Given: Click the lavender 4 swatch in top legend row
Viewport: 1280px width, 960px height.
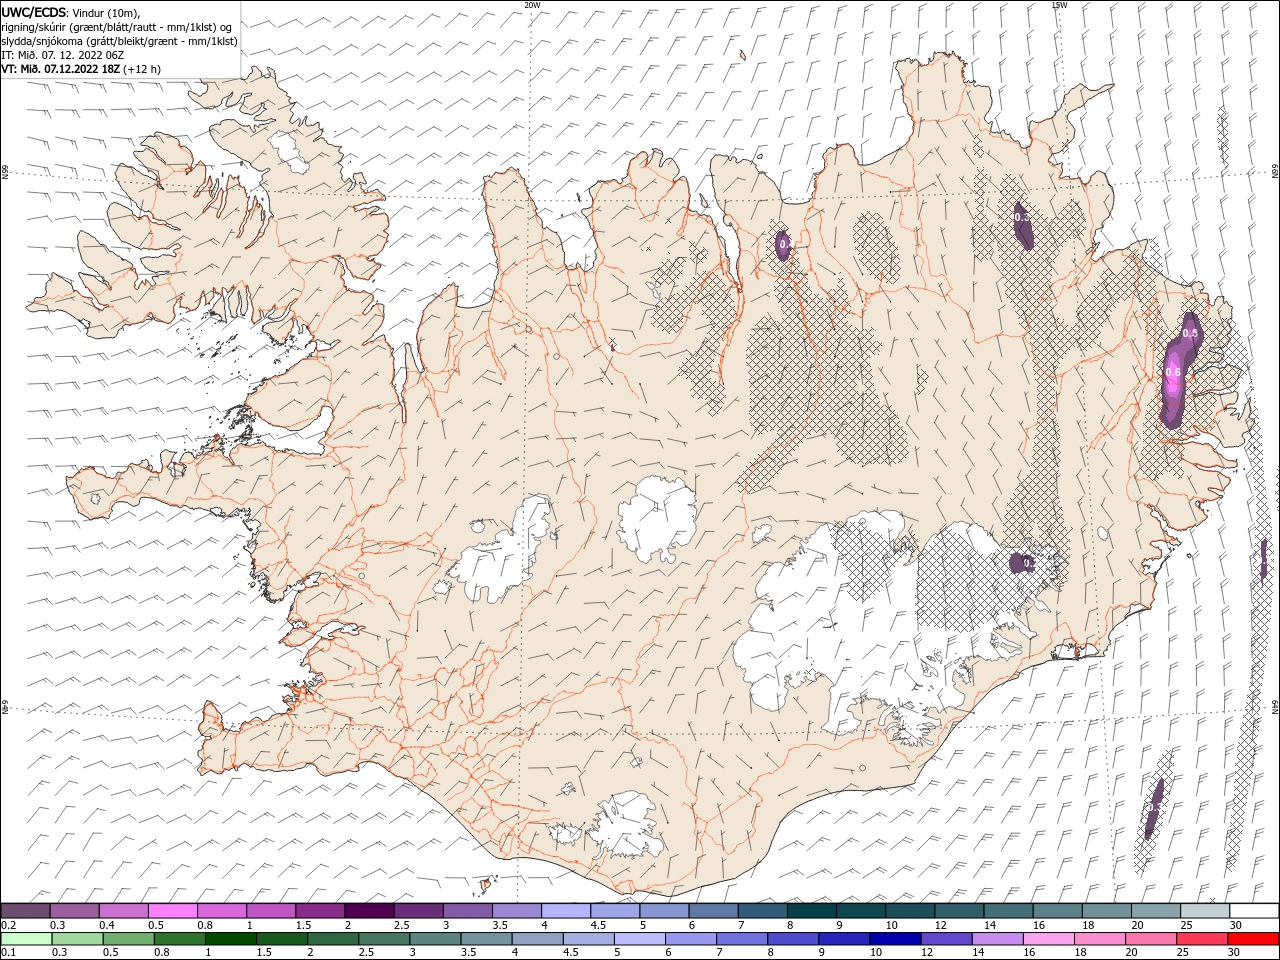Looking at the screenshot, I should click(x=565, y=911).
